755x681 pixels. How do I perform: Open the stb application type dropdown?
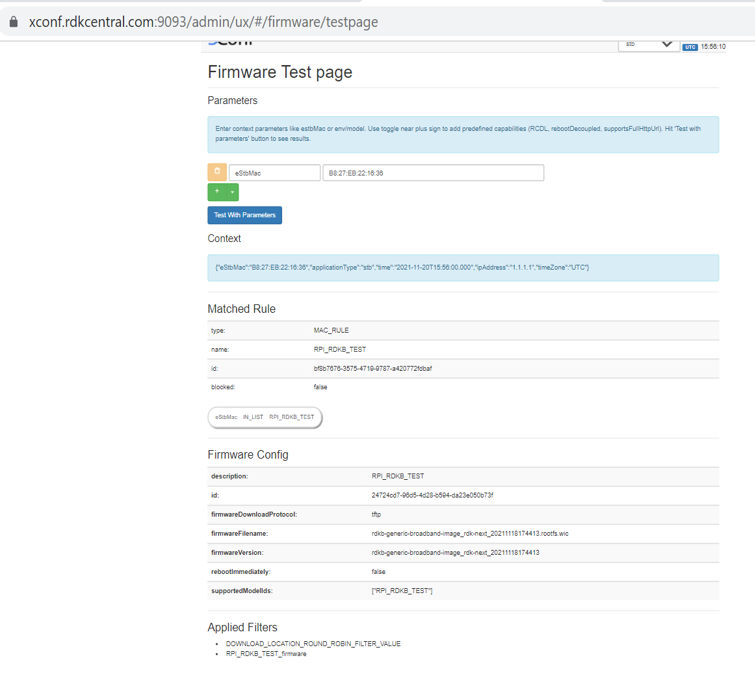[648, 44]
